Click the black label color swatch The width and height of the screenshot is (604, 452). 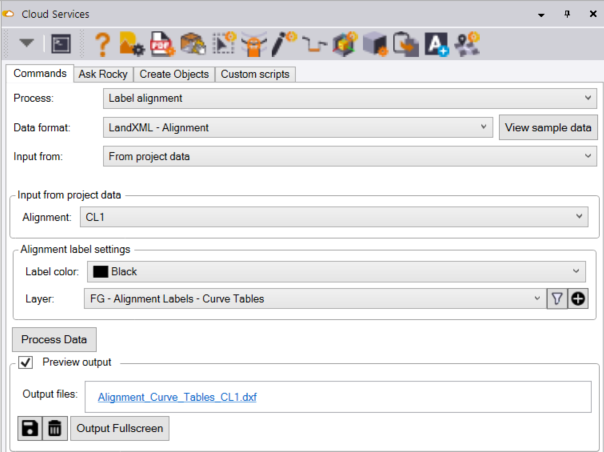coord(101,272)
